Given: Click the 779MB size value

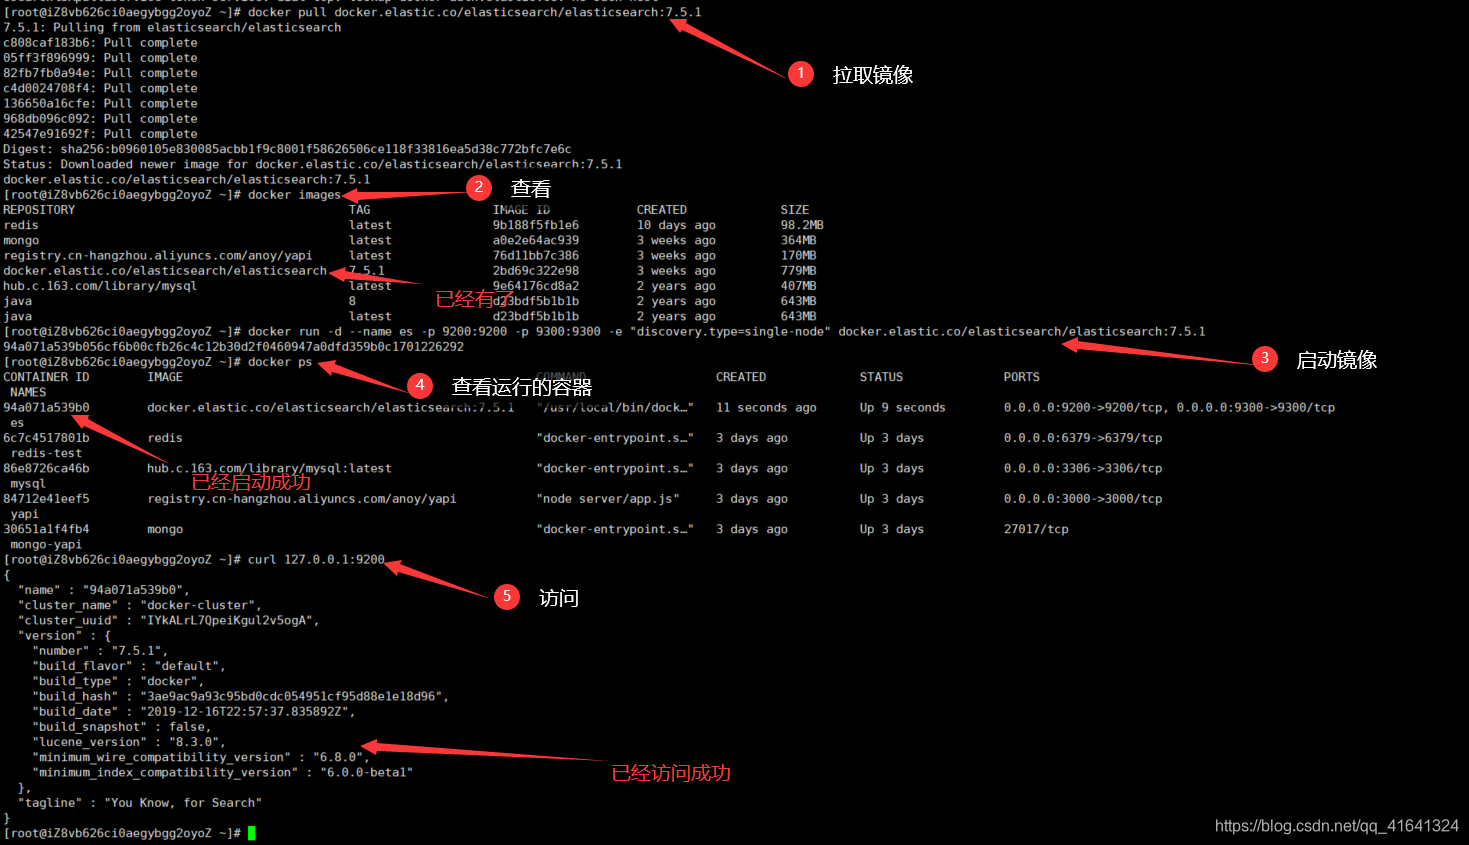Looking at the screenshot, I should pyautogui.click(x=799, y=271).
